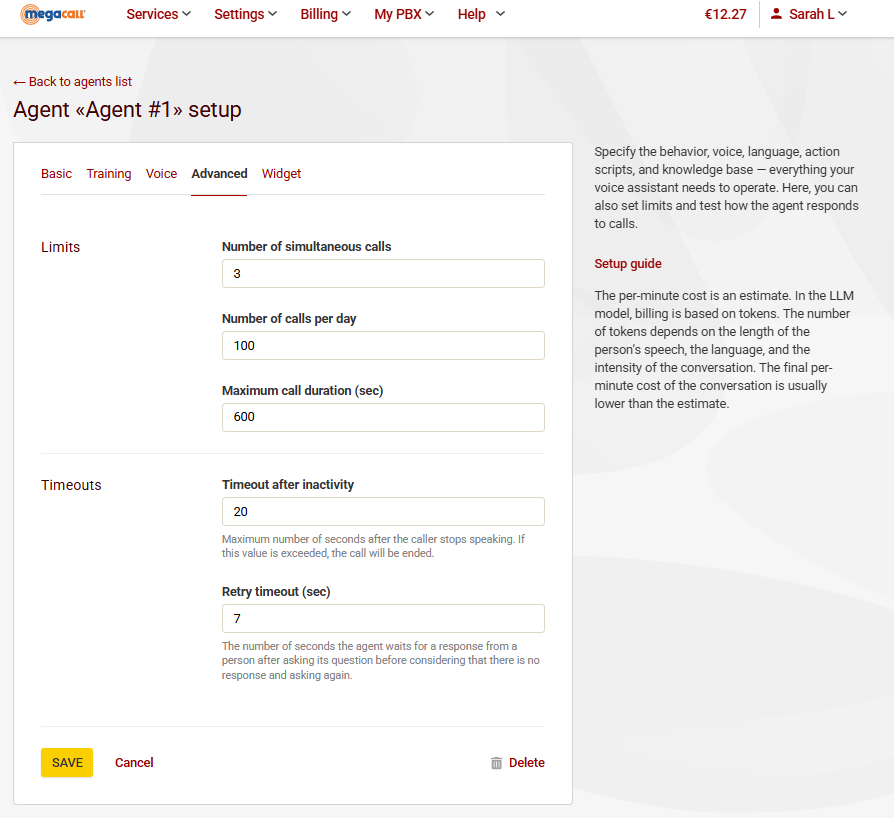The height and width of the screenshot is (818, 894).
Task: Select the Voice tab
Action: click(161, 174)
